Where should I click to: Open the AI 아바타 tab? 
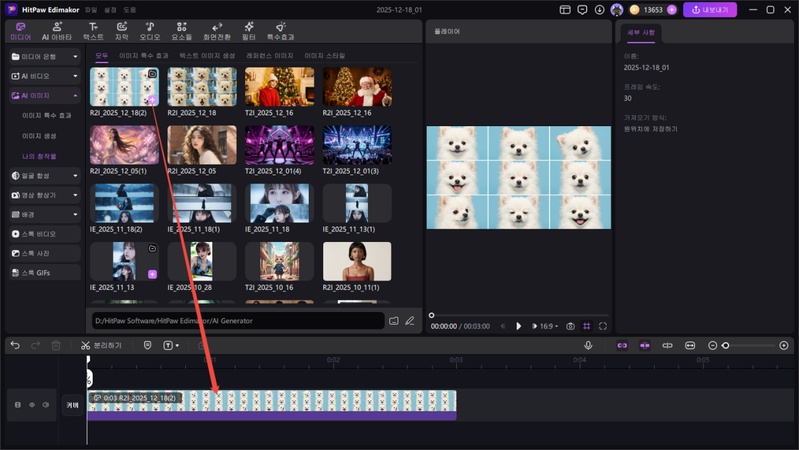[57, 31]
